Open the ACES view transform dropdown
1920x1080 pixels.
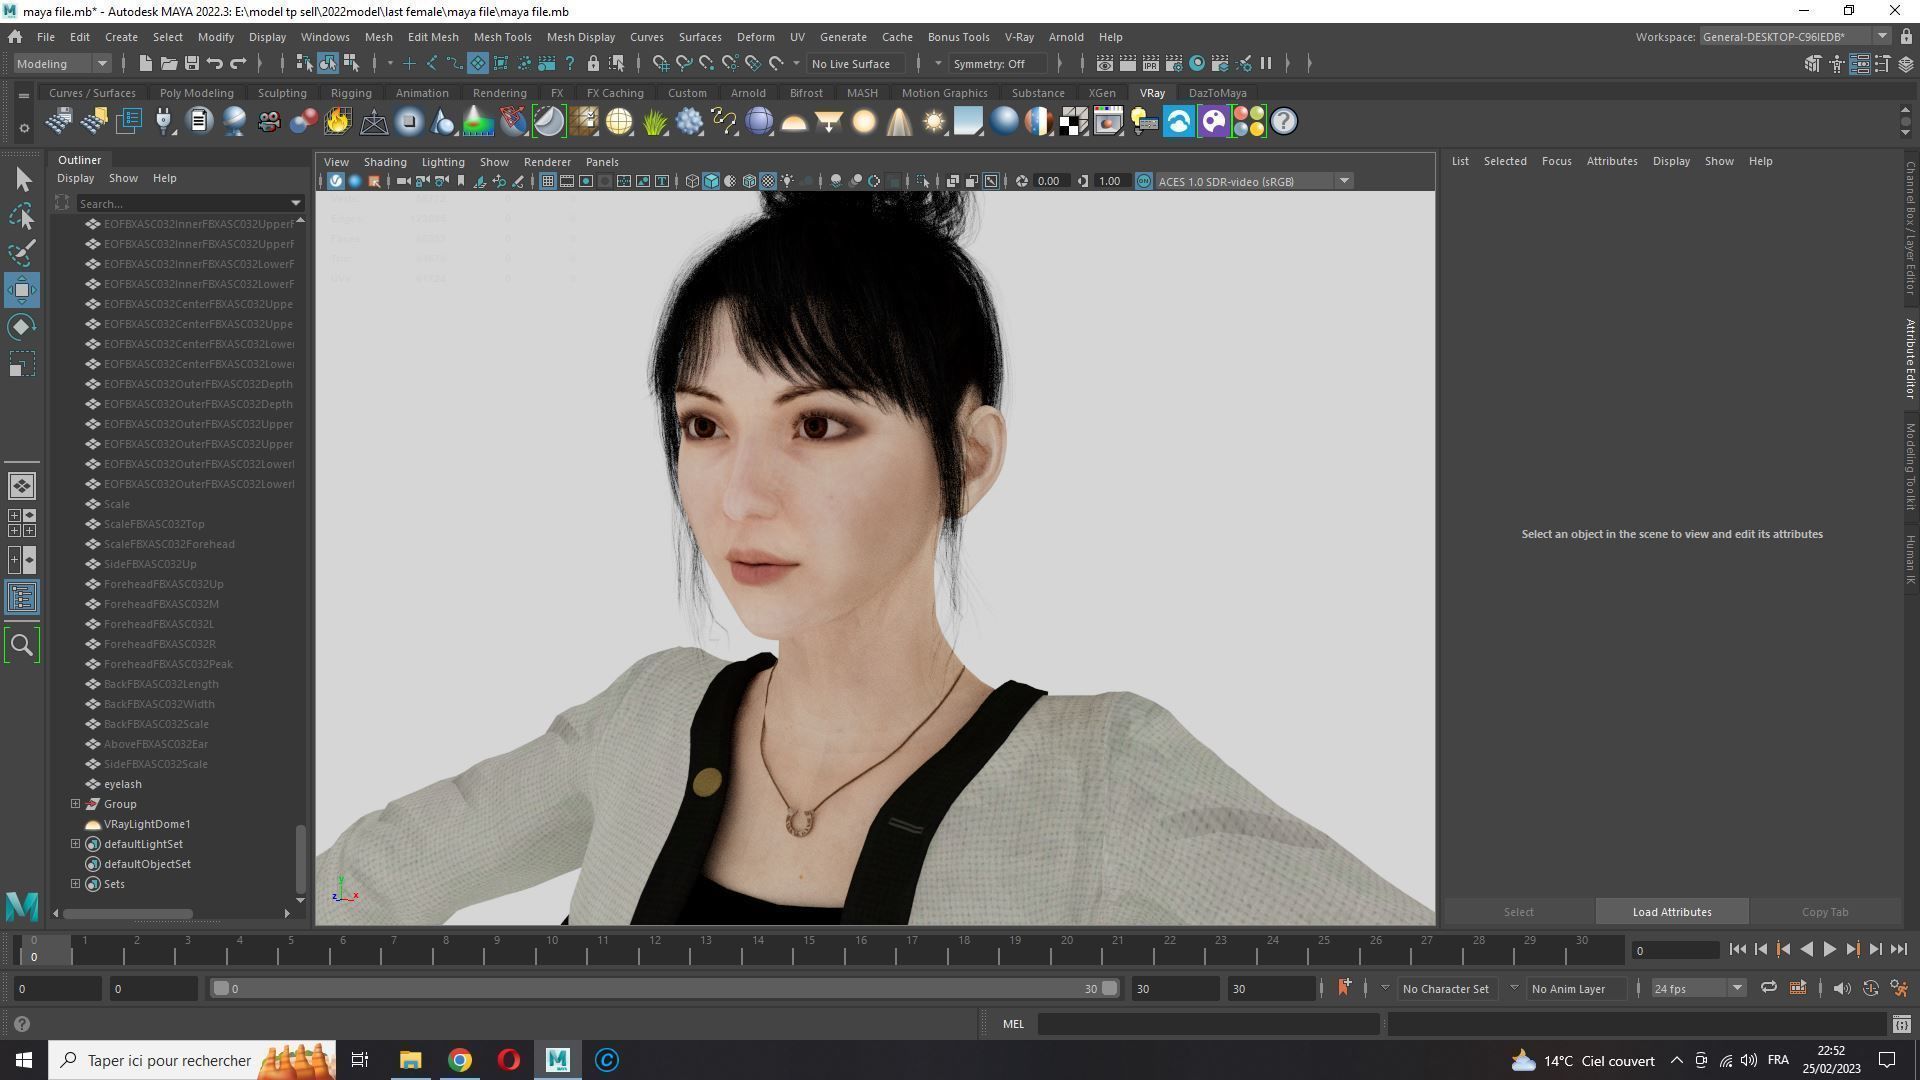1344,181
